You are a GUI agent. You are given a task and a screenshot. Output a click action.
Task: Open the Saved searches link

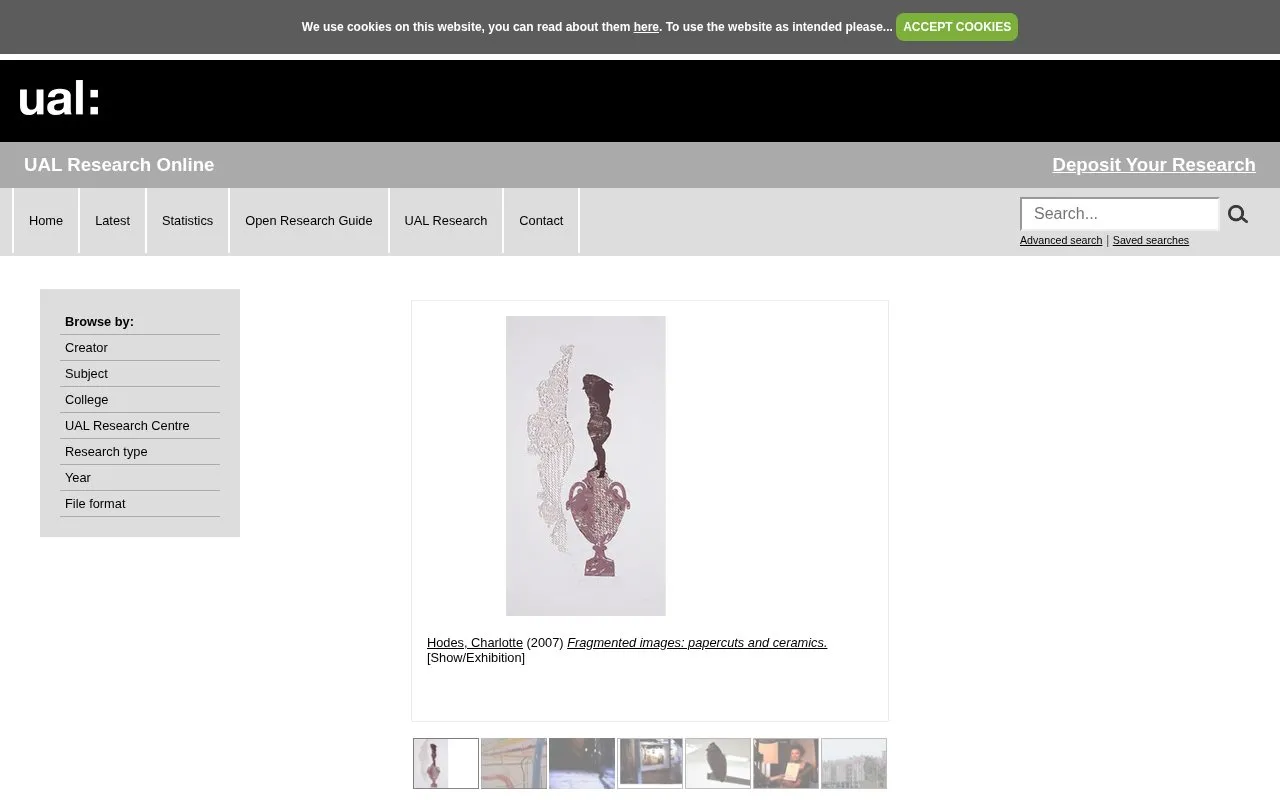coord(1151,240)
